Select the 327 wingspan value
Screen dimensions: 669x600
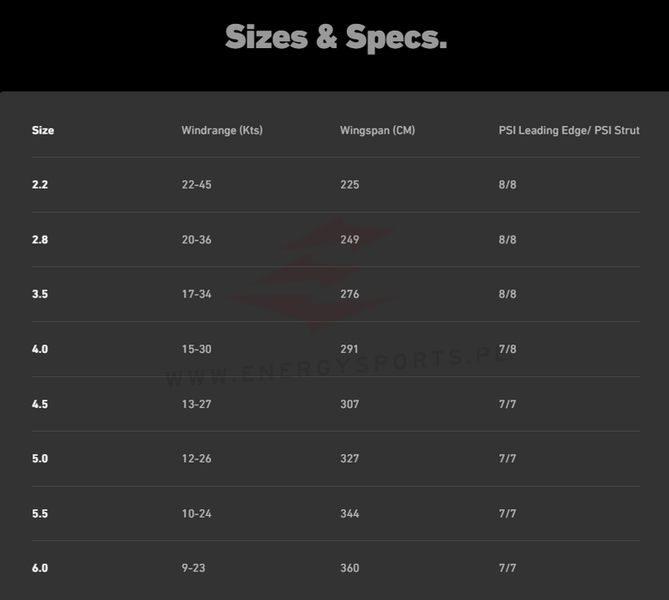[350, 459]
